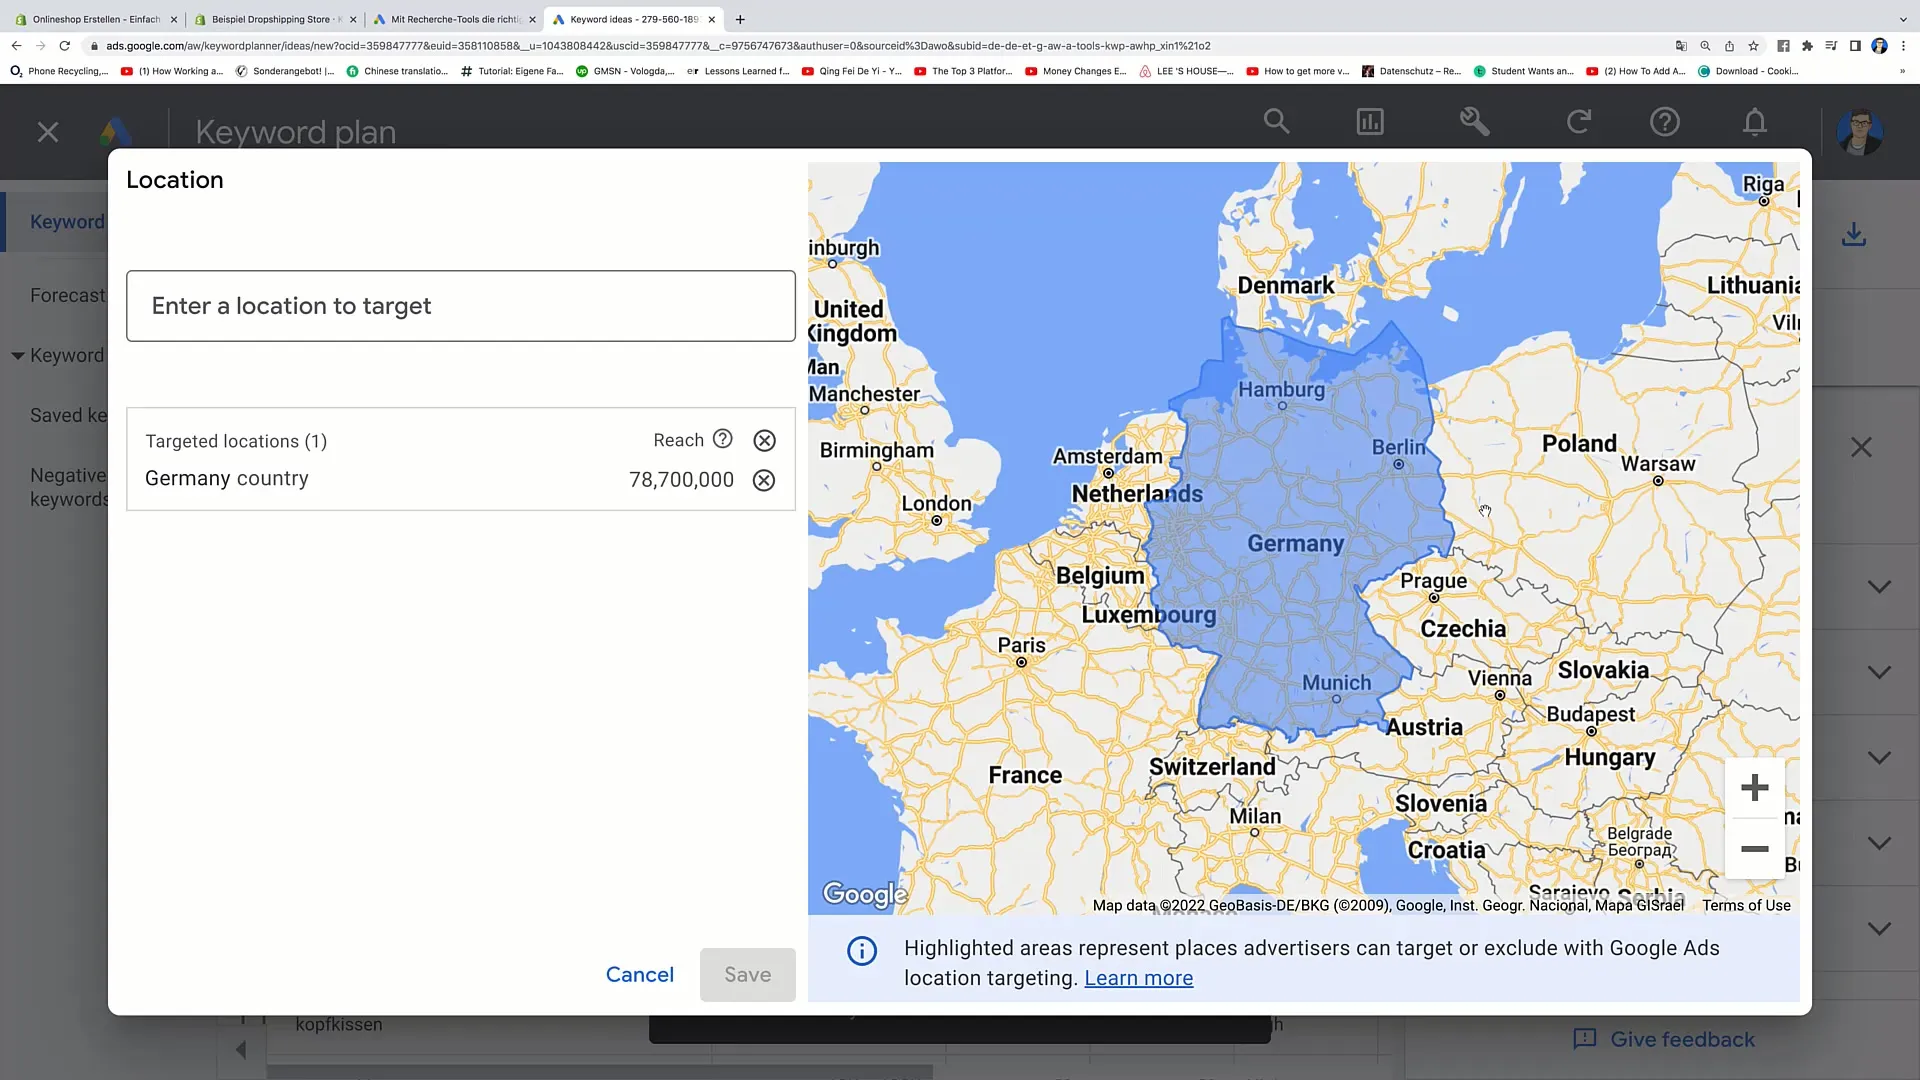Open the help question mark icon
The width and height of the screenshot is (1920, 1080).
(1665, 122)
